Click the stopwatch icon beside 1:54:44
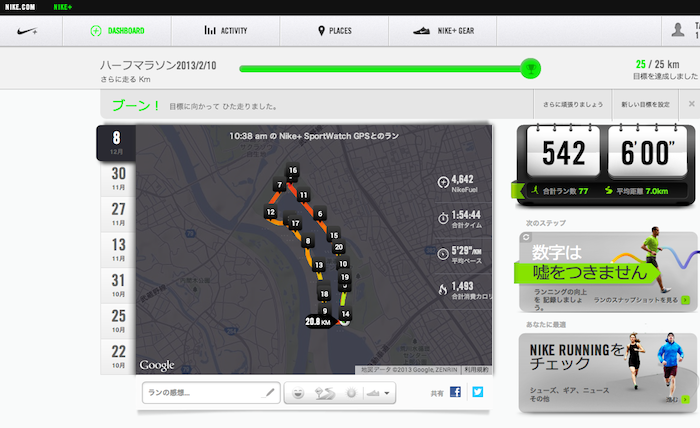Screen dimensions: 700x428 pyautogui.click(x=443, y=218)
